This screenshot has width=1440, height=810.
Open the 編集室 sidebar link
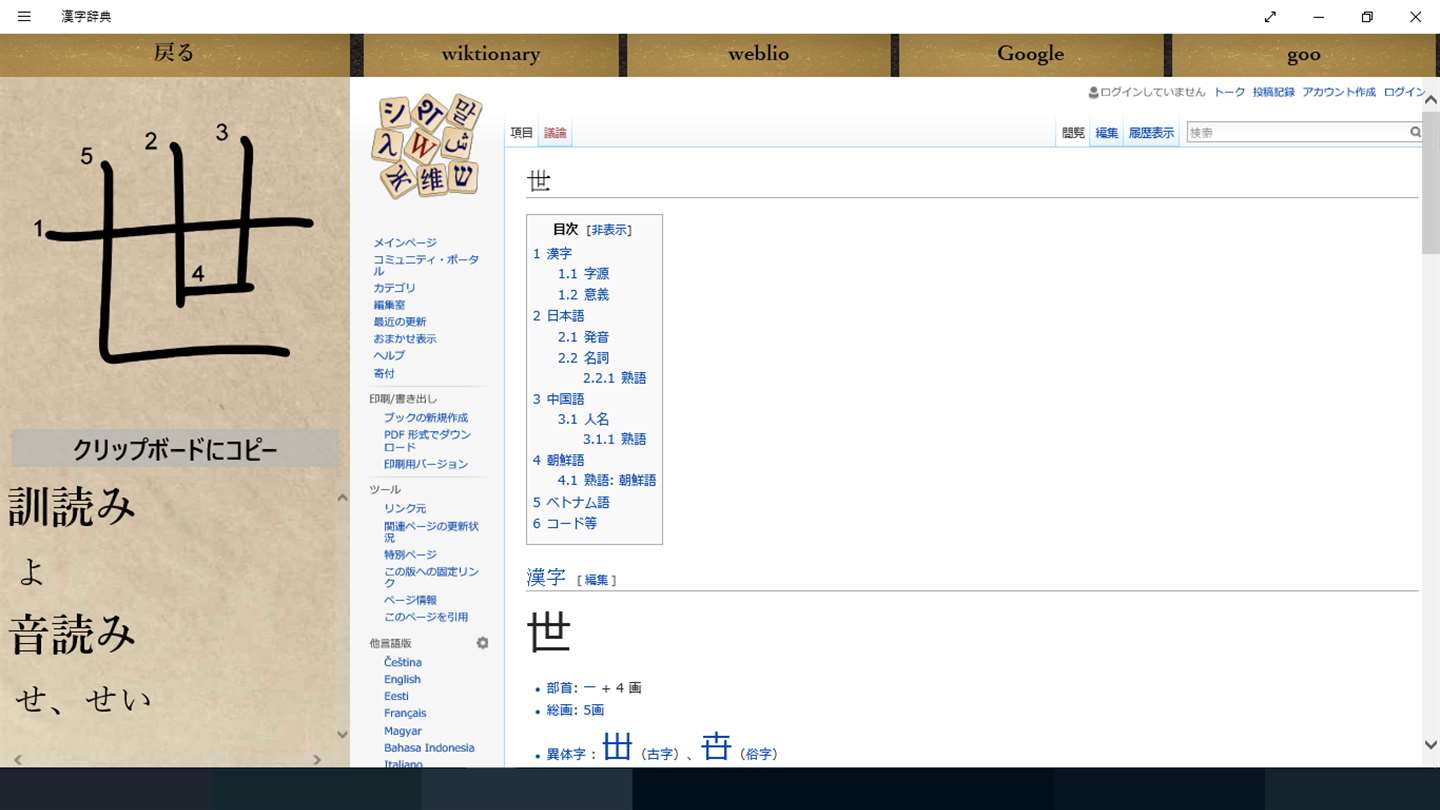pyautogui.click(x=389, y=305)
